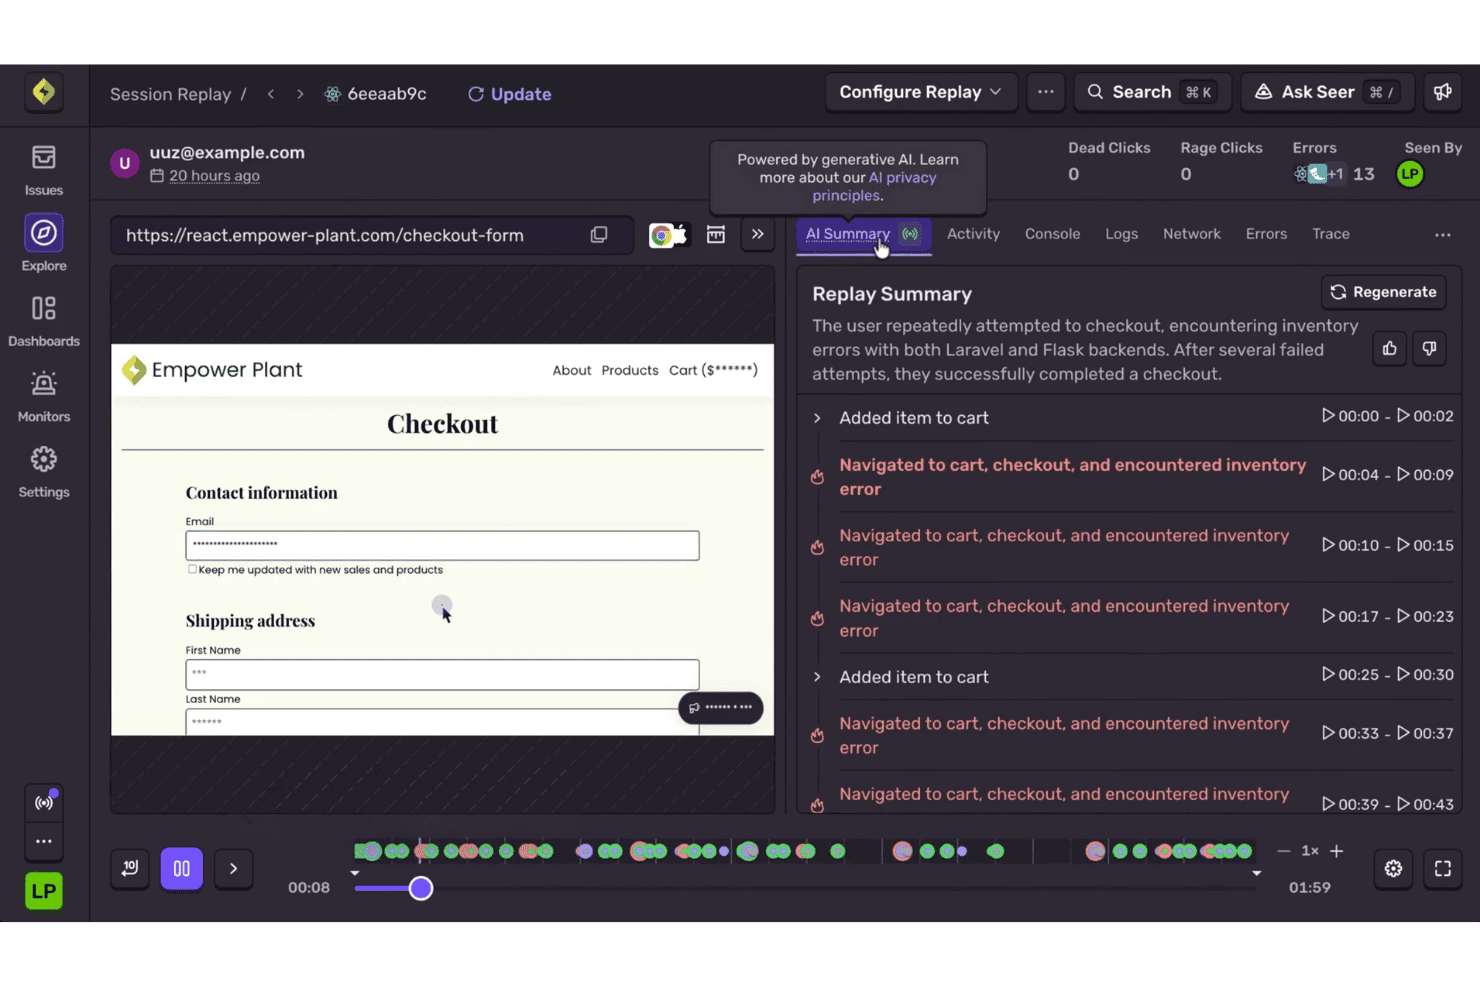The image size is (1480, 987).
Task: Open replay player settings gear
Action: point(1393,869)
